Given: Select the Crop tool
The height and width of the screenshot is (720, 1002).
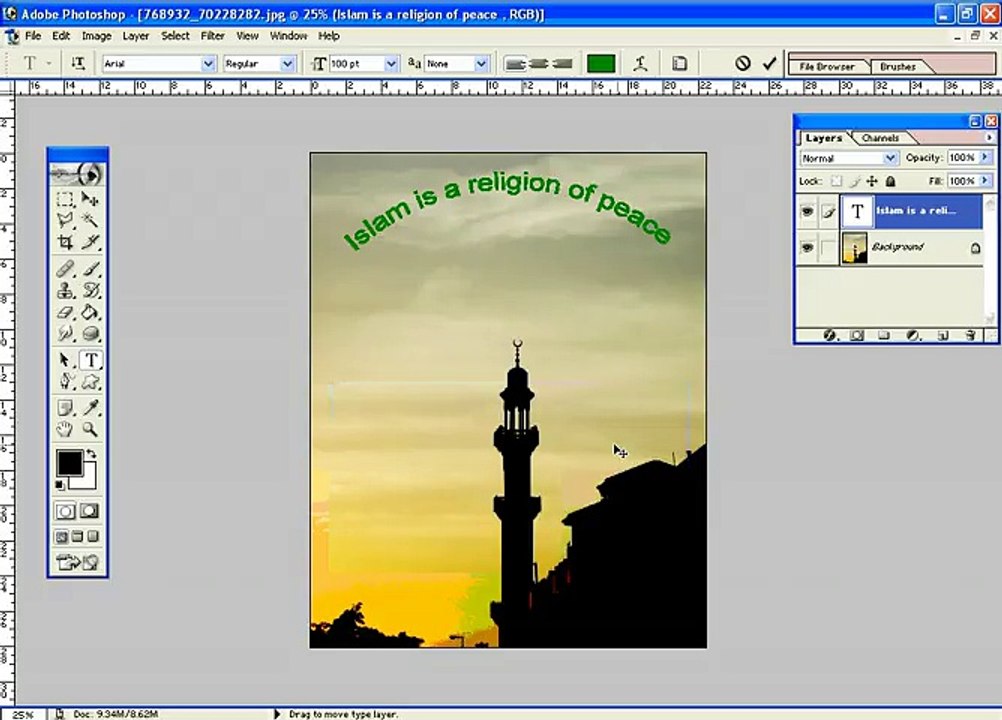Looking at the screenshot, I should 65,241.
